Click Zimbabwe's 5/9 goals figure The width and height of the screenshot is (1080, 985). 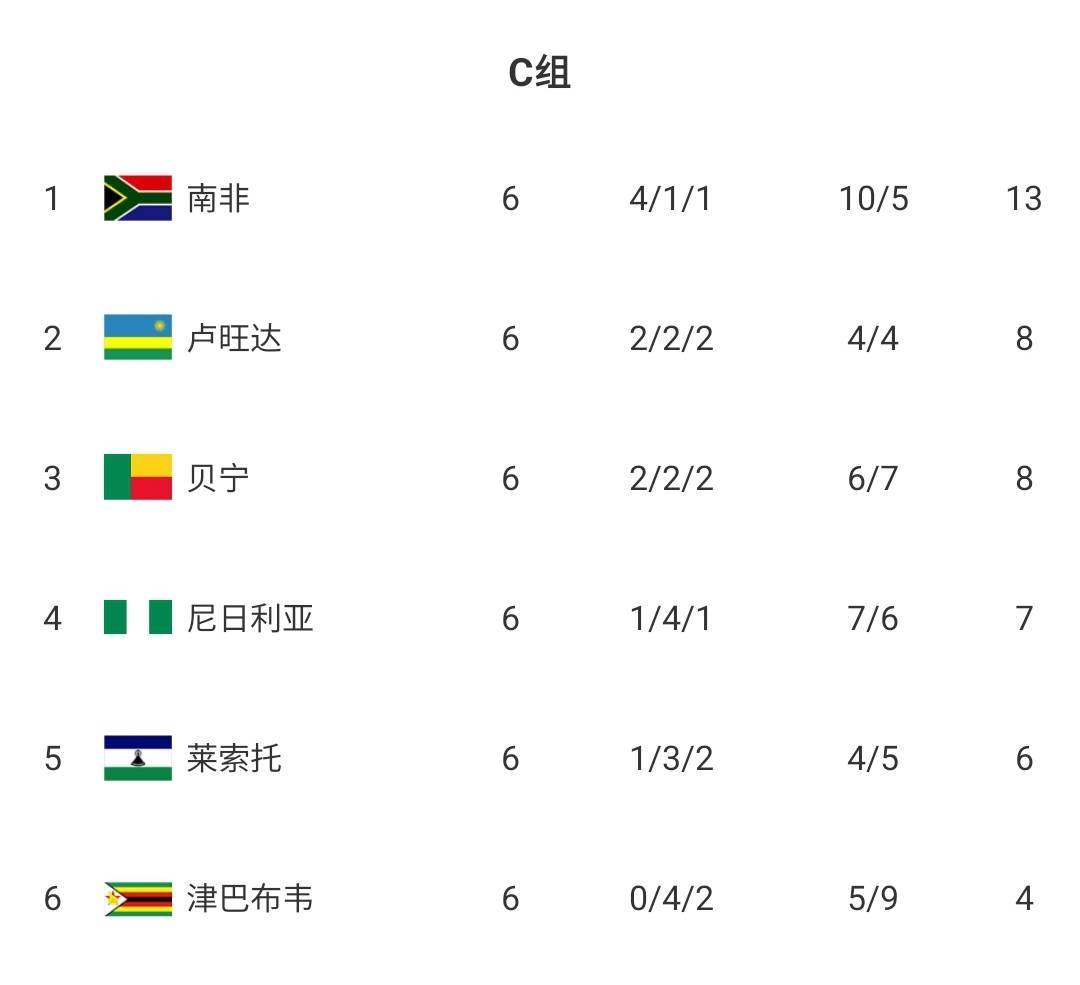point(873,898)
